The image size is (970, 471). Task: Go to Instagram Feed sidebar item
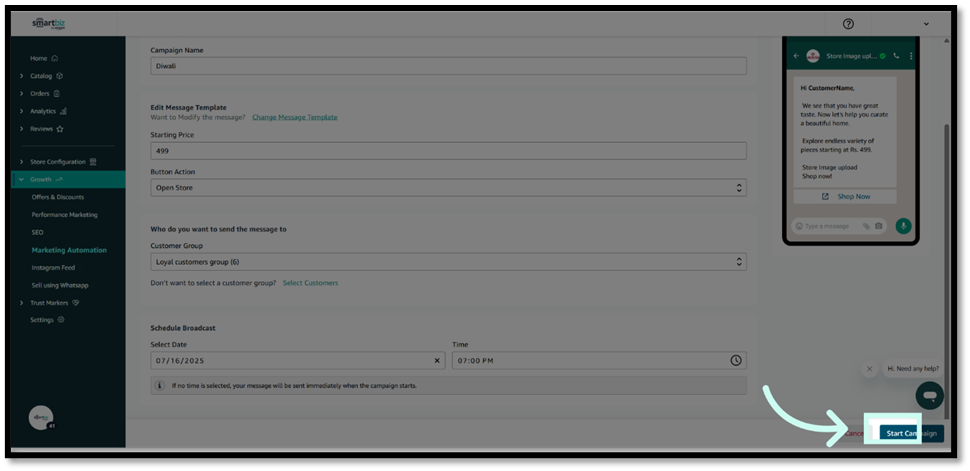pos(53,268)
